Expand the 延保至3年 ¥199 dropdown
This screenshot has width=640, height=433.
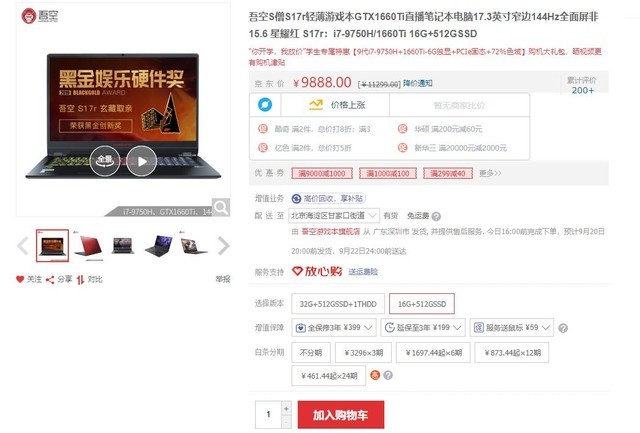pos(423,327)
